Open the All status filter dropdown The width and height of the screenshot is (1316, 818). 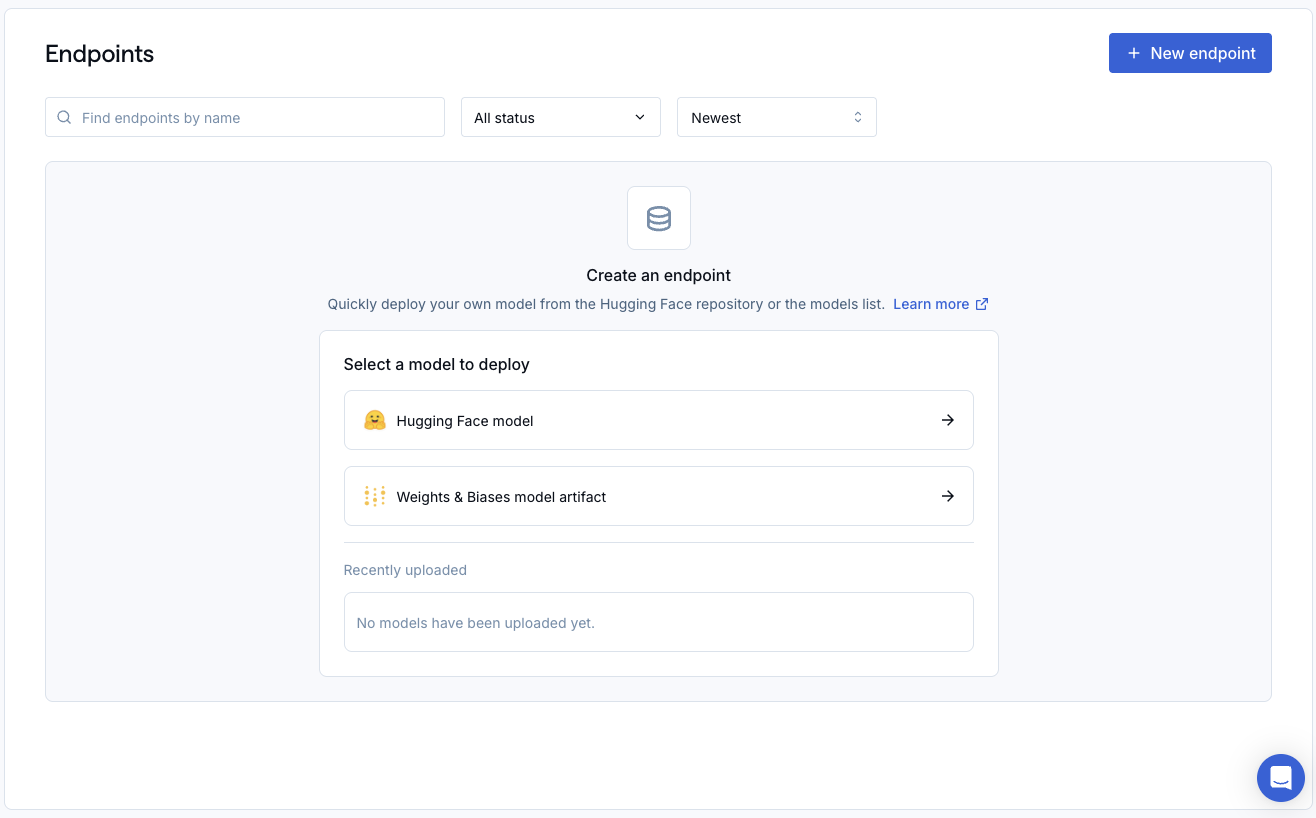560,117
